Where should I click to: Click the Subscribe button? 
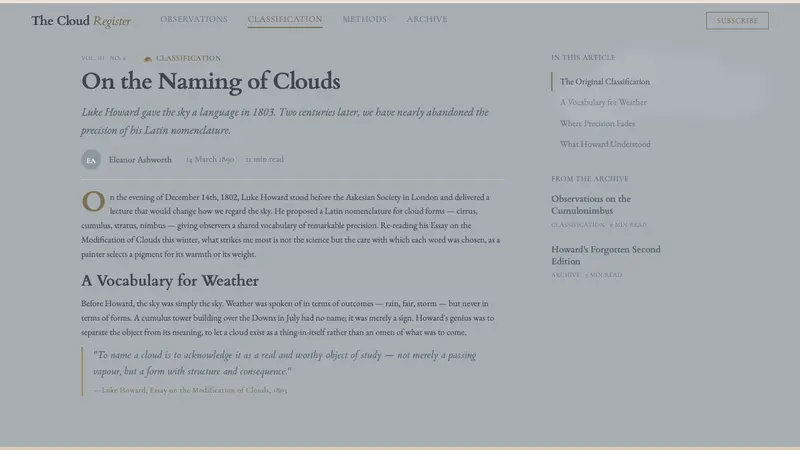(737, 21)
